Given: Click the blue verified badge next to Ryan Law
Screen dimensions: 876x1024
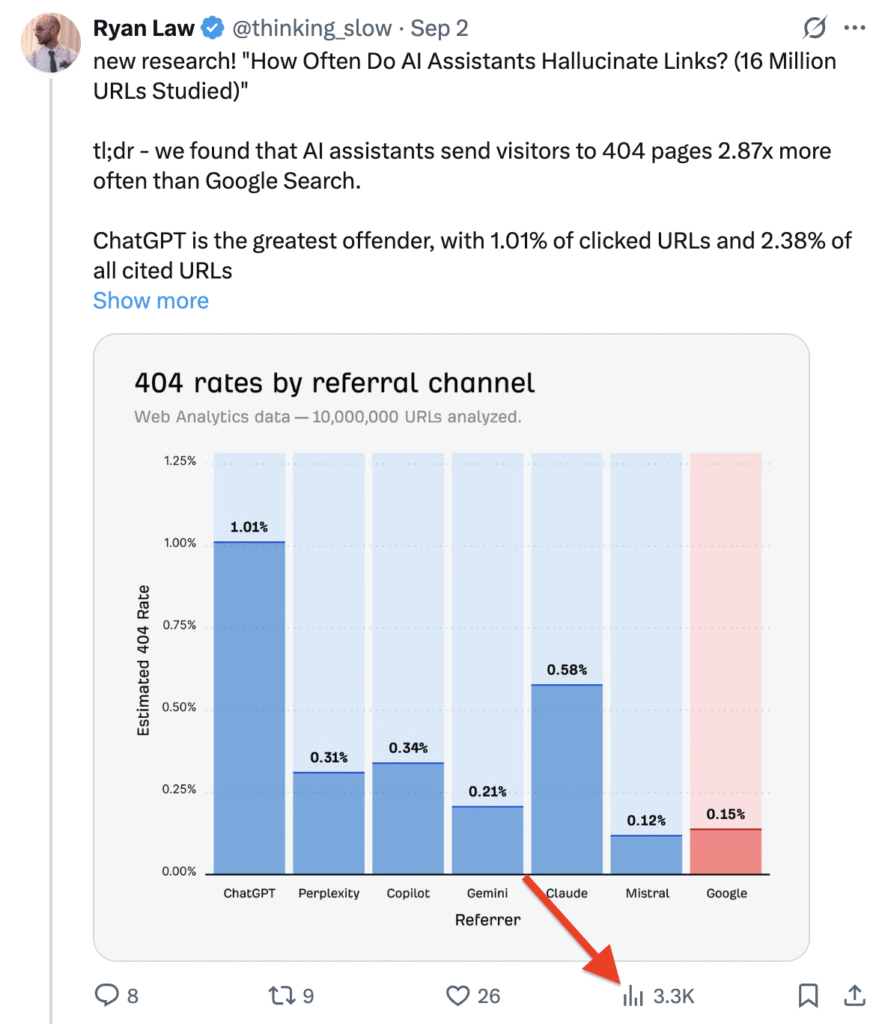Looking at the screenshot, I should pos(211,28).
